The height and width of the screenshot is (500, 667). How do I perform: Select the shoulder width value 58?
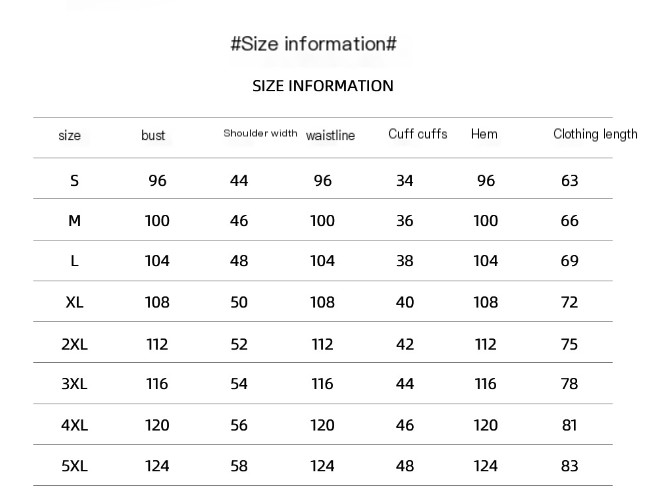pos(239,465)
